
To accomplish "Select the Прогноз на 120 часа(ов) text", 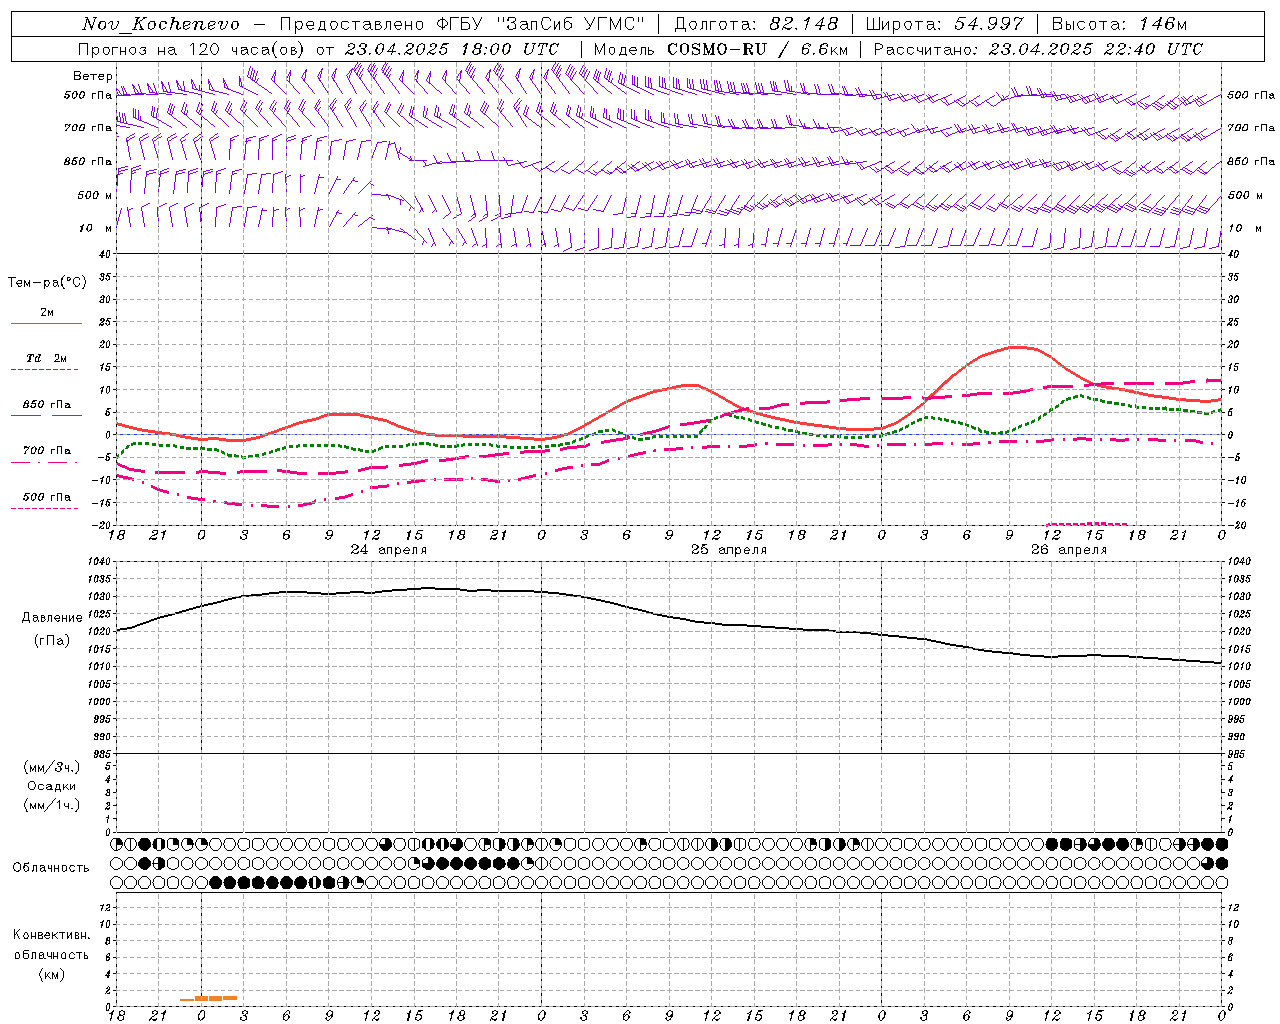I will coord(193,49).
